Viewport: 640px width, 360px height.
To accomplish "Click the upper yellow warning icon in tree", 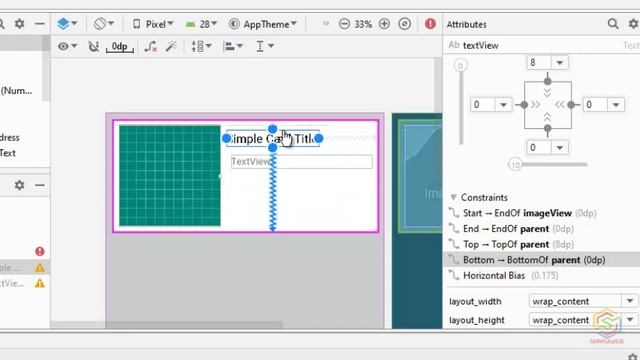I will [x=40, y=268].
